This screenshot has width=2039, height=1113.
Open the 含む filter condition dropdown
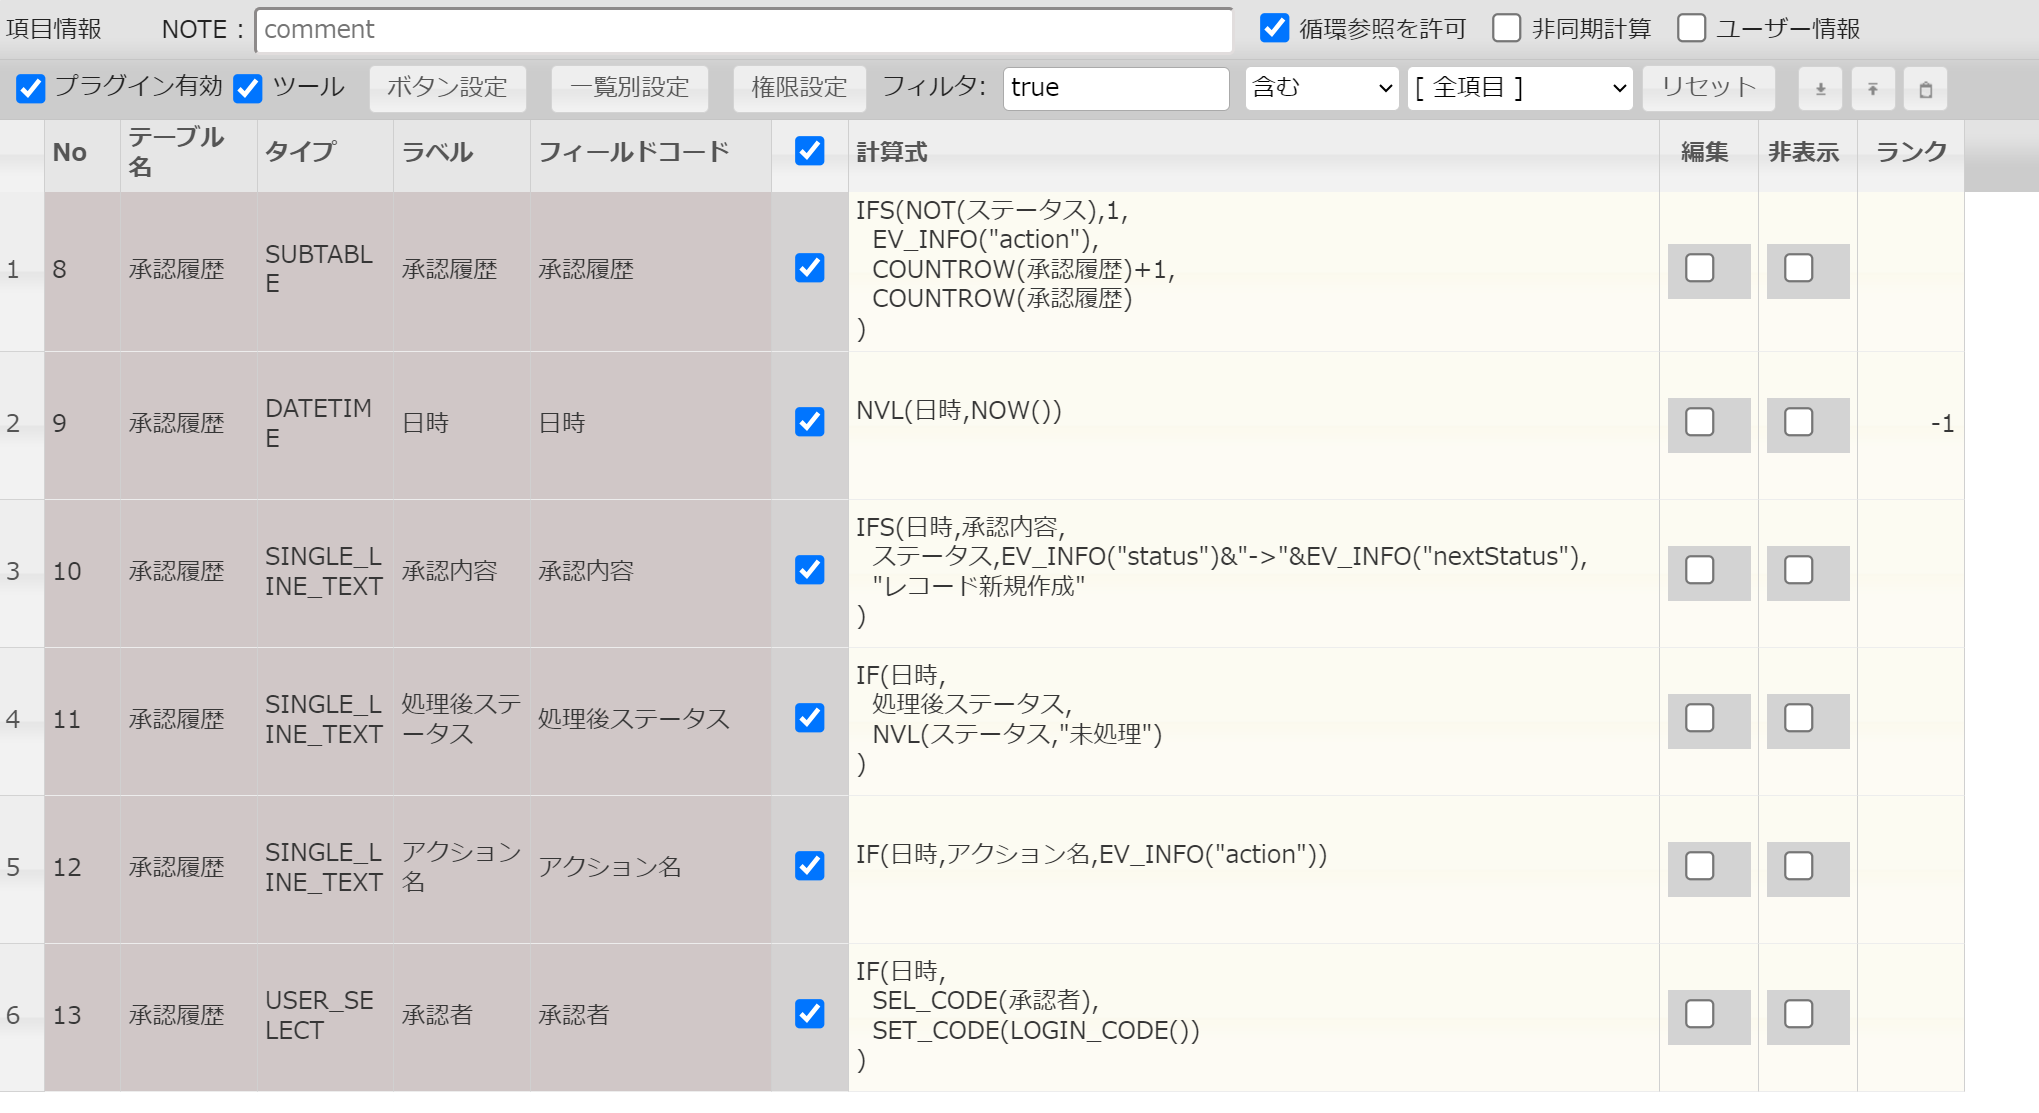(x=1321, y=88)
